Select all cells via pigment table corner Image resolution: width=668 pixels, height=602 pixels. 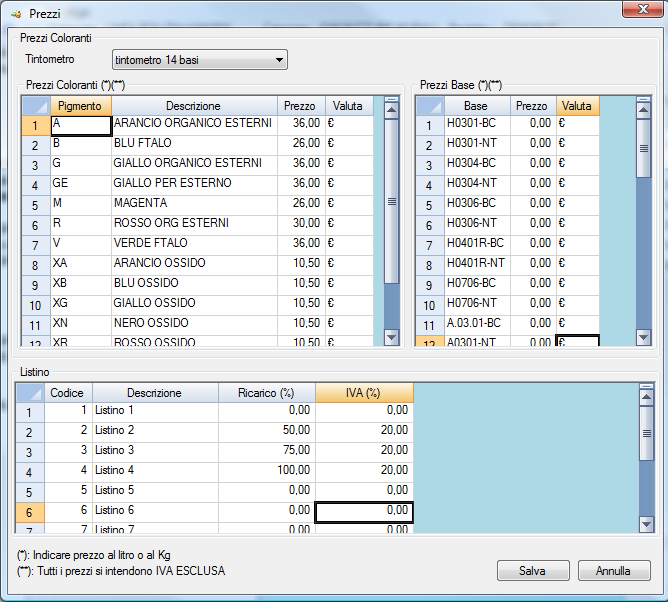coord(36,106)
